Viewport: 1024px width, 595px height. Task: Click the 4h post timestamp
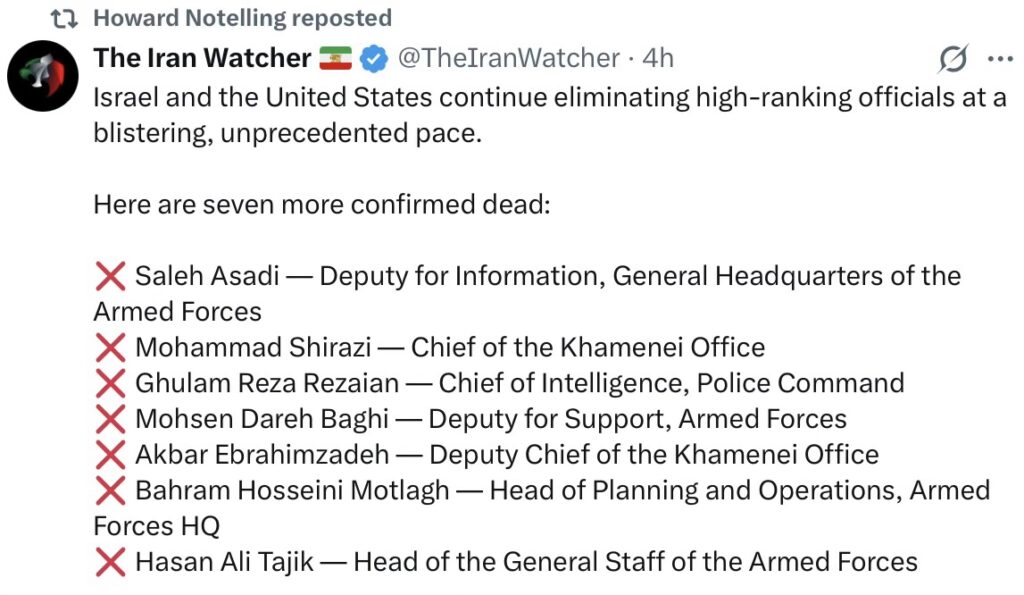tap(658, 59)
